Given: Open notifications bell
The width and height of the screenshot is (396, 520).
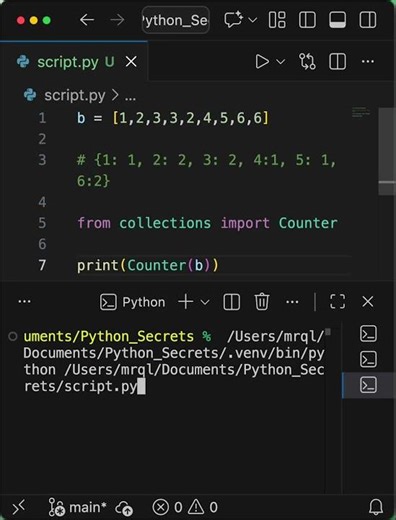Looking at the screenshot, I should click(376, 507).
